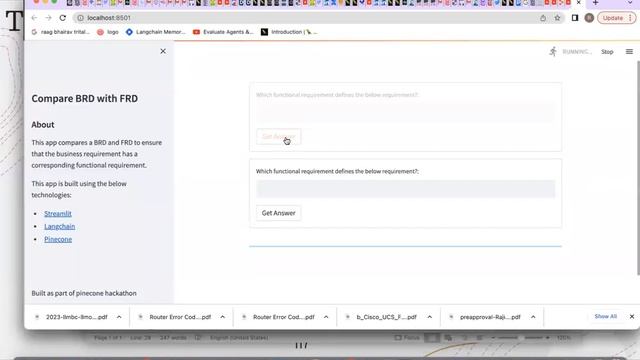The height and width of the screenshot is (360, 640).
Task: Click the faded Get Answer button
Action: coord(278,136)
